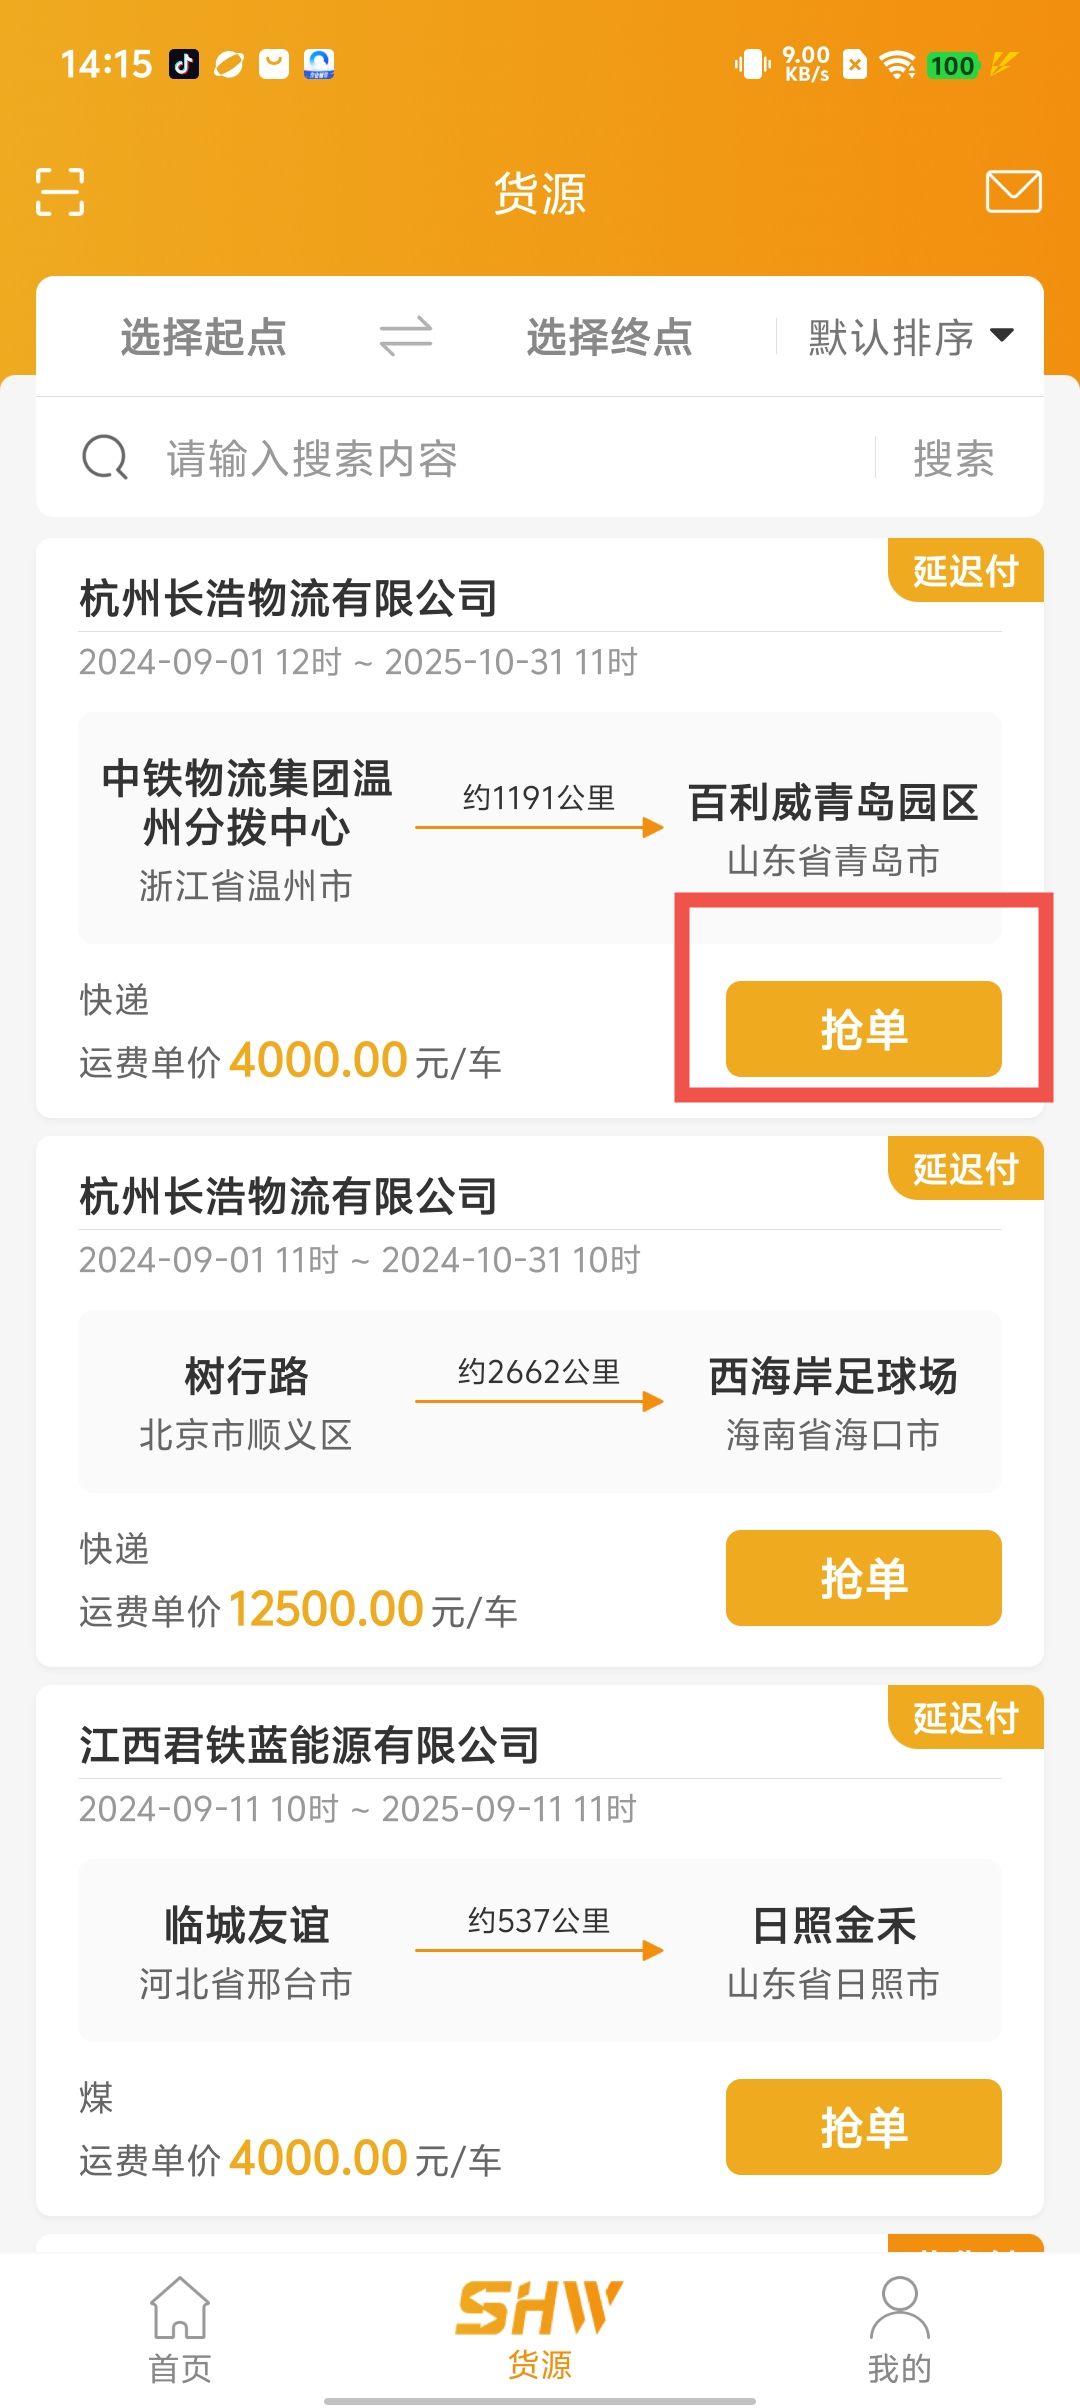Open 选择终点 destination selector
The width and height of the screenshot is (1080, 2408).
tap(610, 337)
